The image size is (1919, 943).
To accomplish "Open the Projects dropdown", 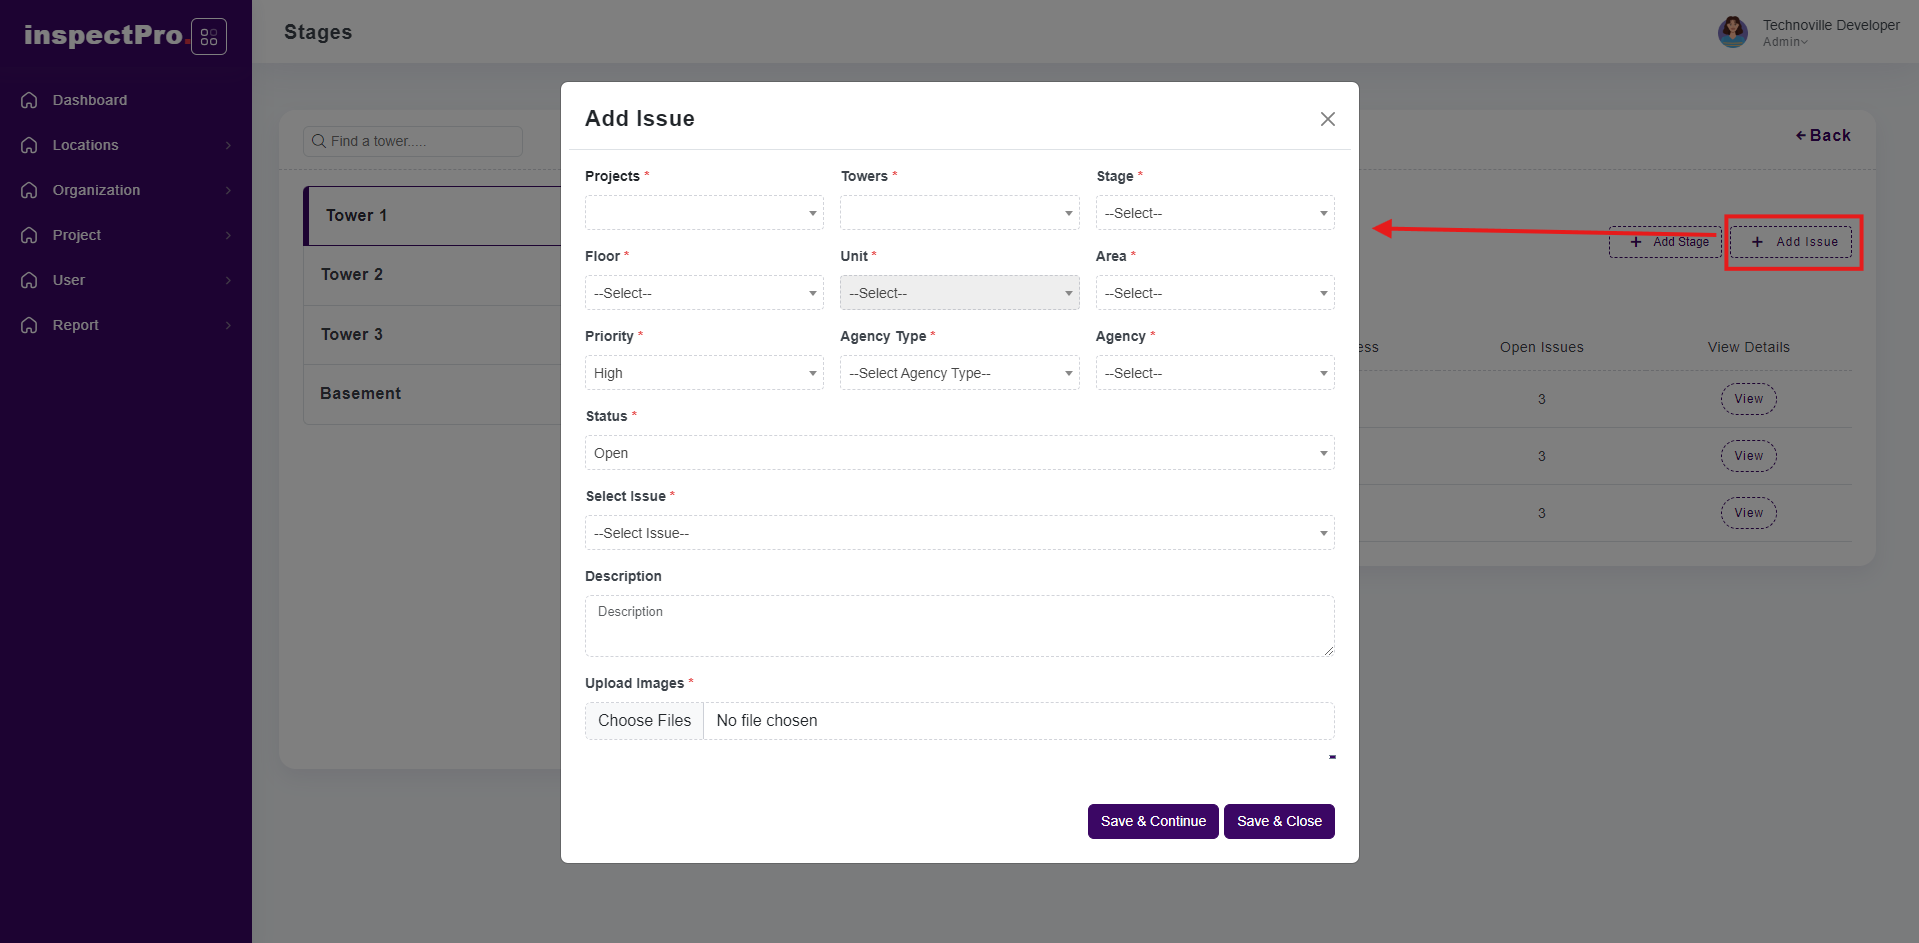I will (704, 213).
